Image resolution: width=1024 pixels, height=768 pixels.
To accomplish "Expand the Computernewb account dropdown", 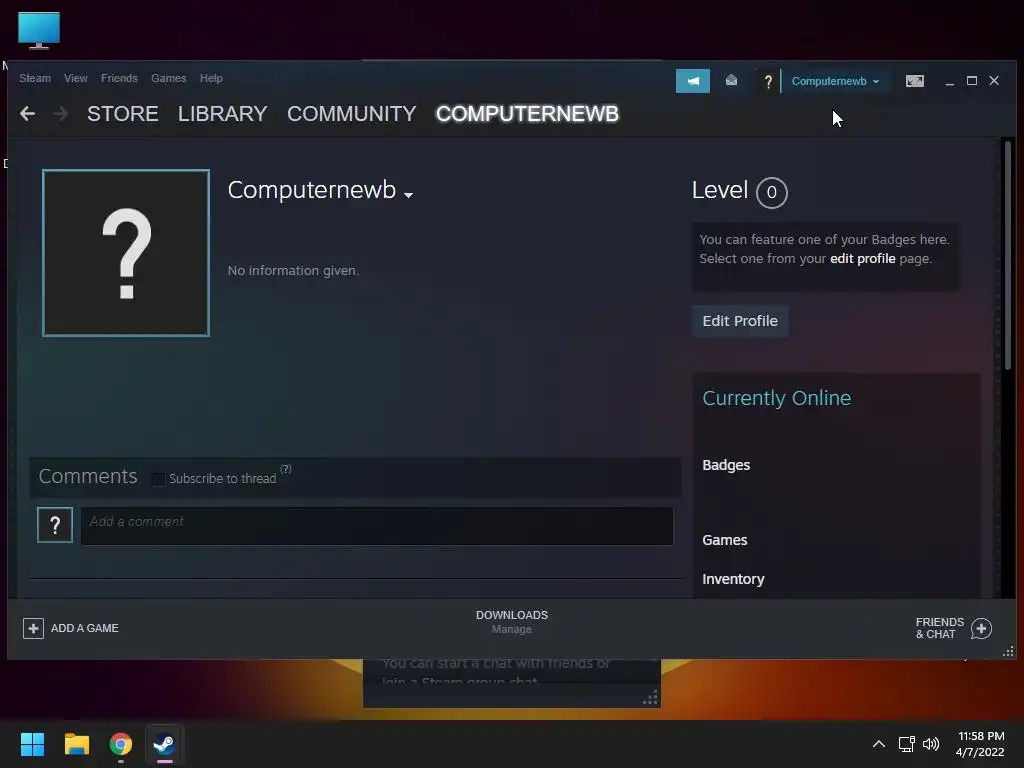I will pos(835,82).
